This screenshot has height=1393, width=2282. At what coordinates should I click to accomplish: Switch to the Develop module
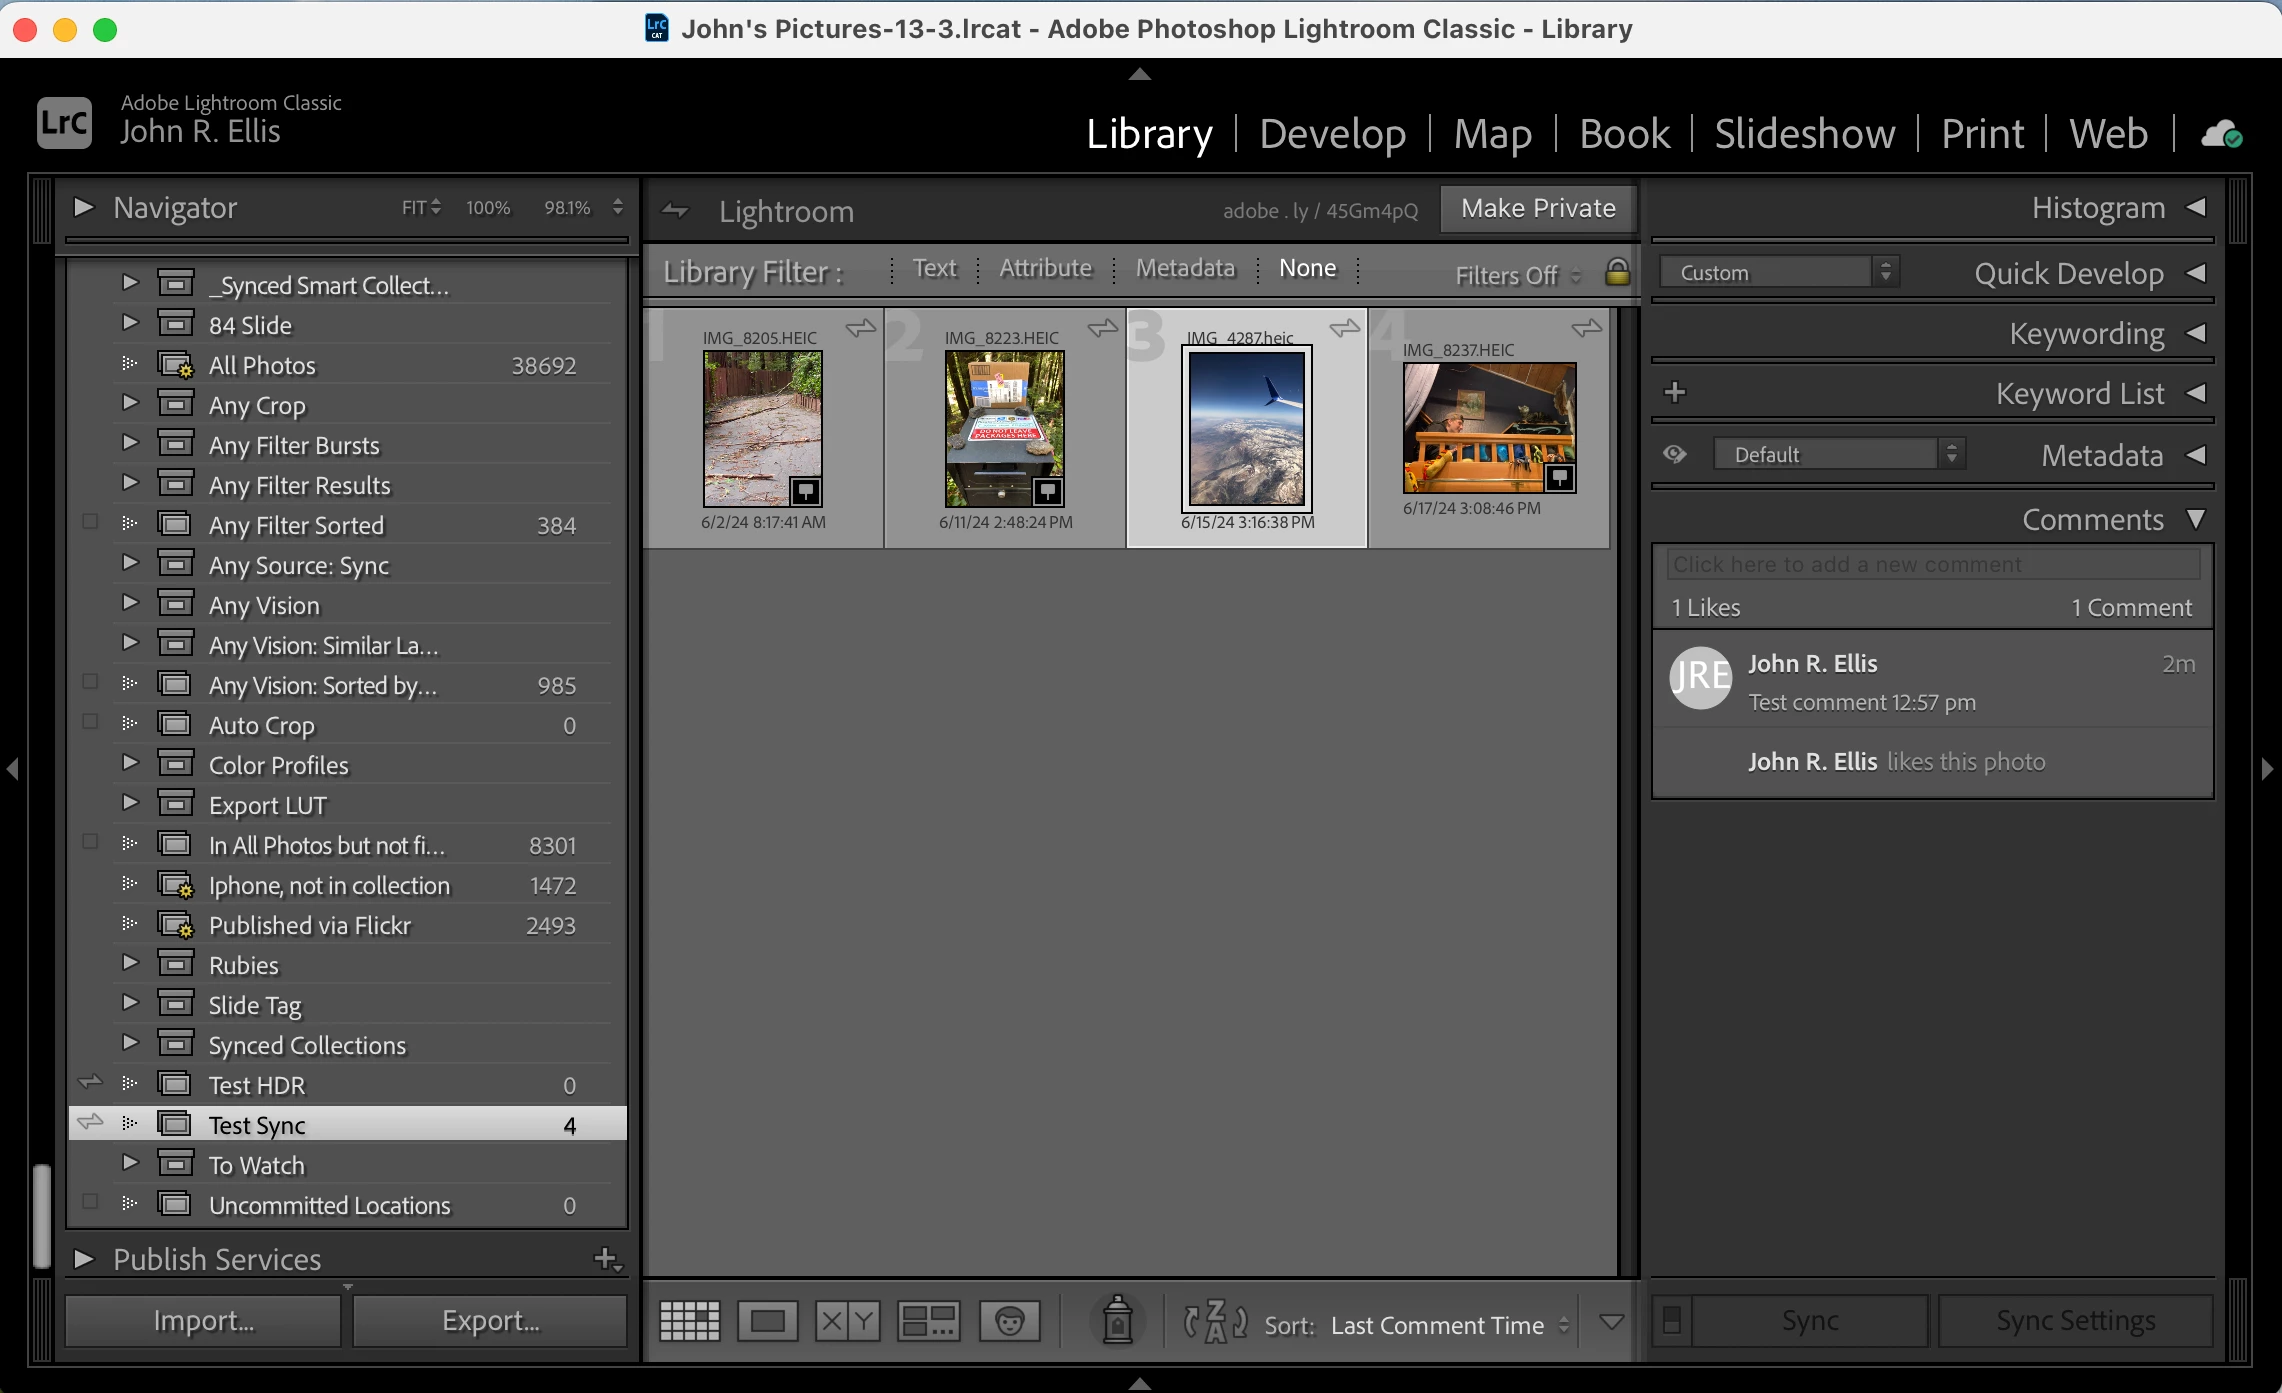pos(1332,134)
